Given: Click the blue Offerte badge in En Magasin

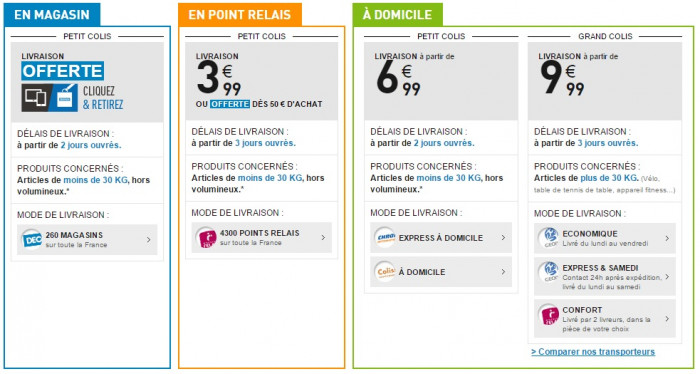Looking at the screenshot, I should pyautogui.click(x=62, y=71).
